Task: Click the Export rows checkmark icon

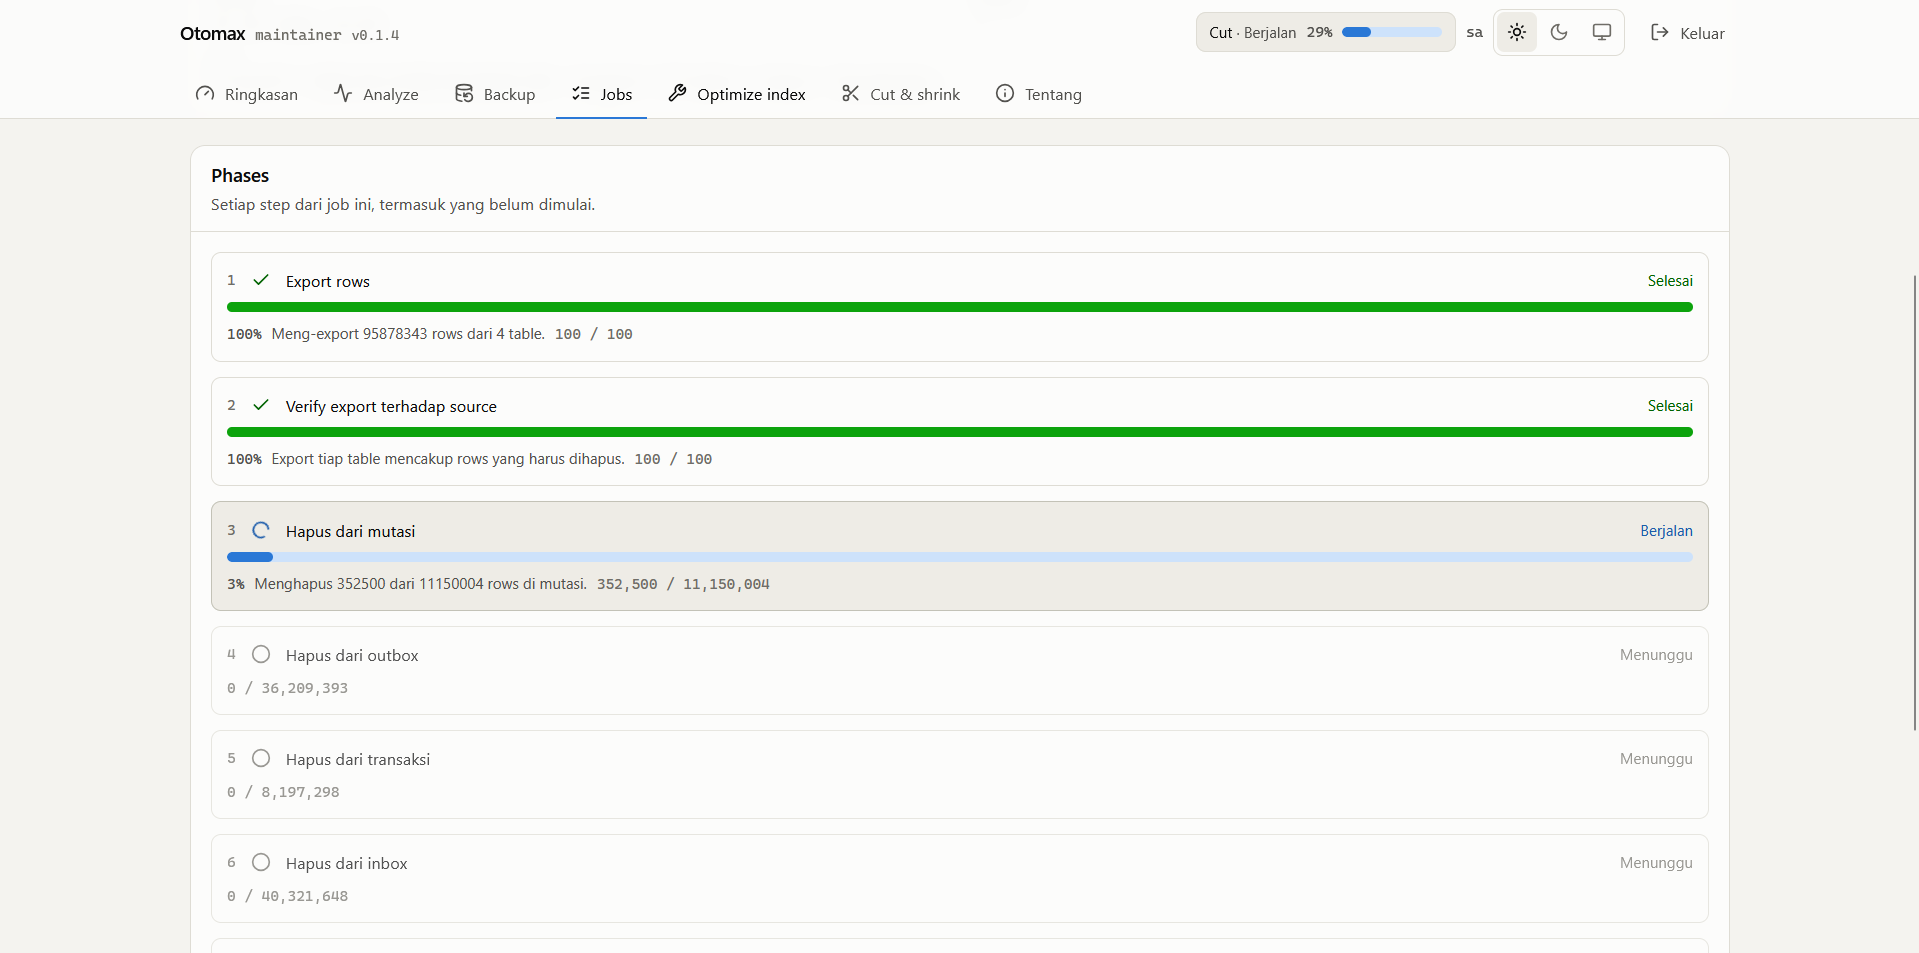Action: click(x=261, y=280)
